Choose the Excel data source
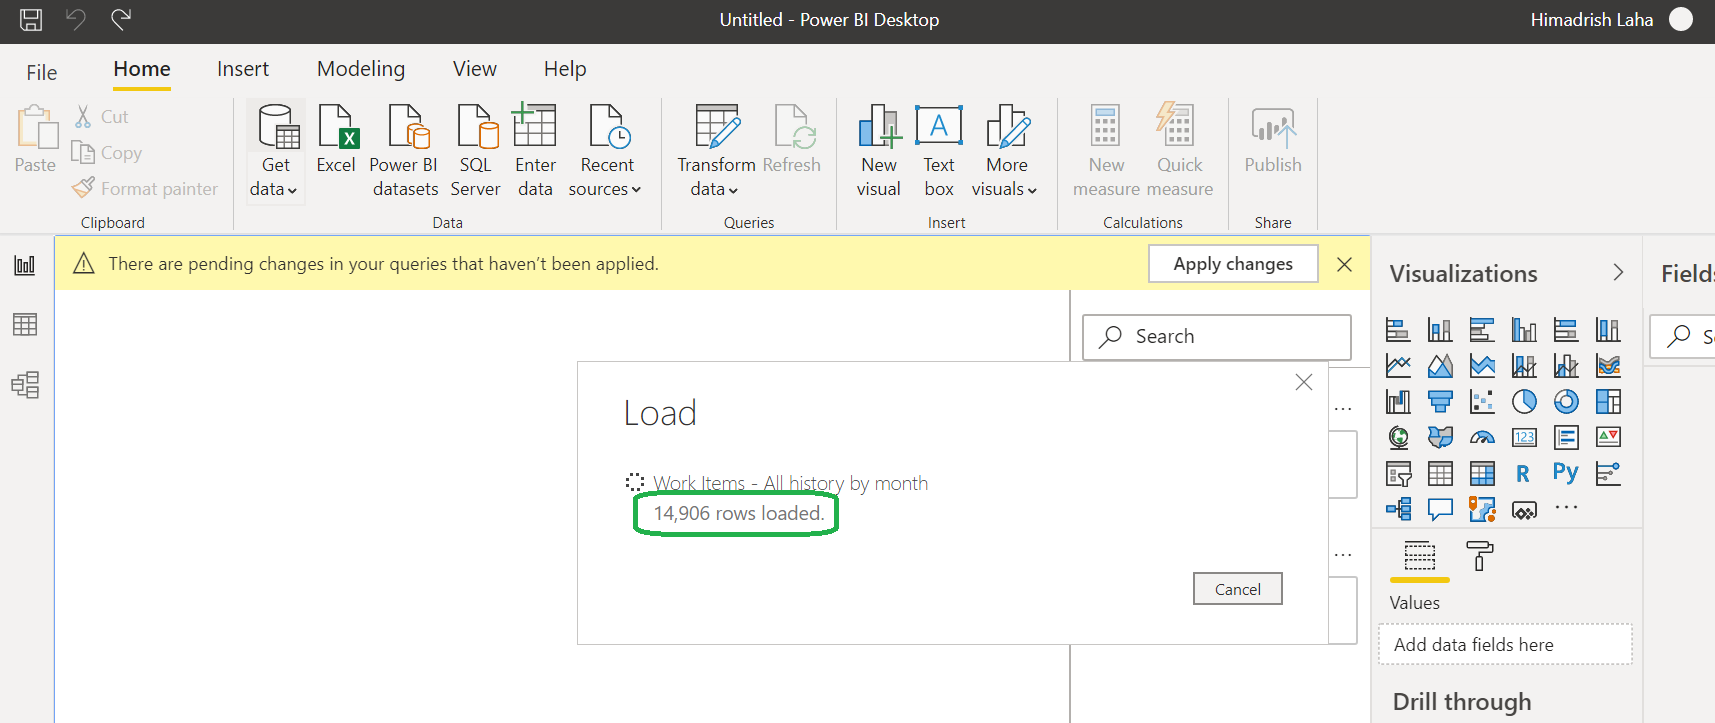This screenshot has height=723, width=1715. coord(336,140)
